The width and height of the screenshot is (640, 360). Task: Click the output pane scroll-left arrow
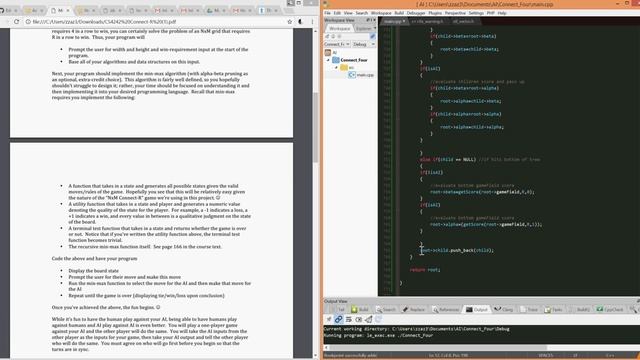tap(326, 347)
